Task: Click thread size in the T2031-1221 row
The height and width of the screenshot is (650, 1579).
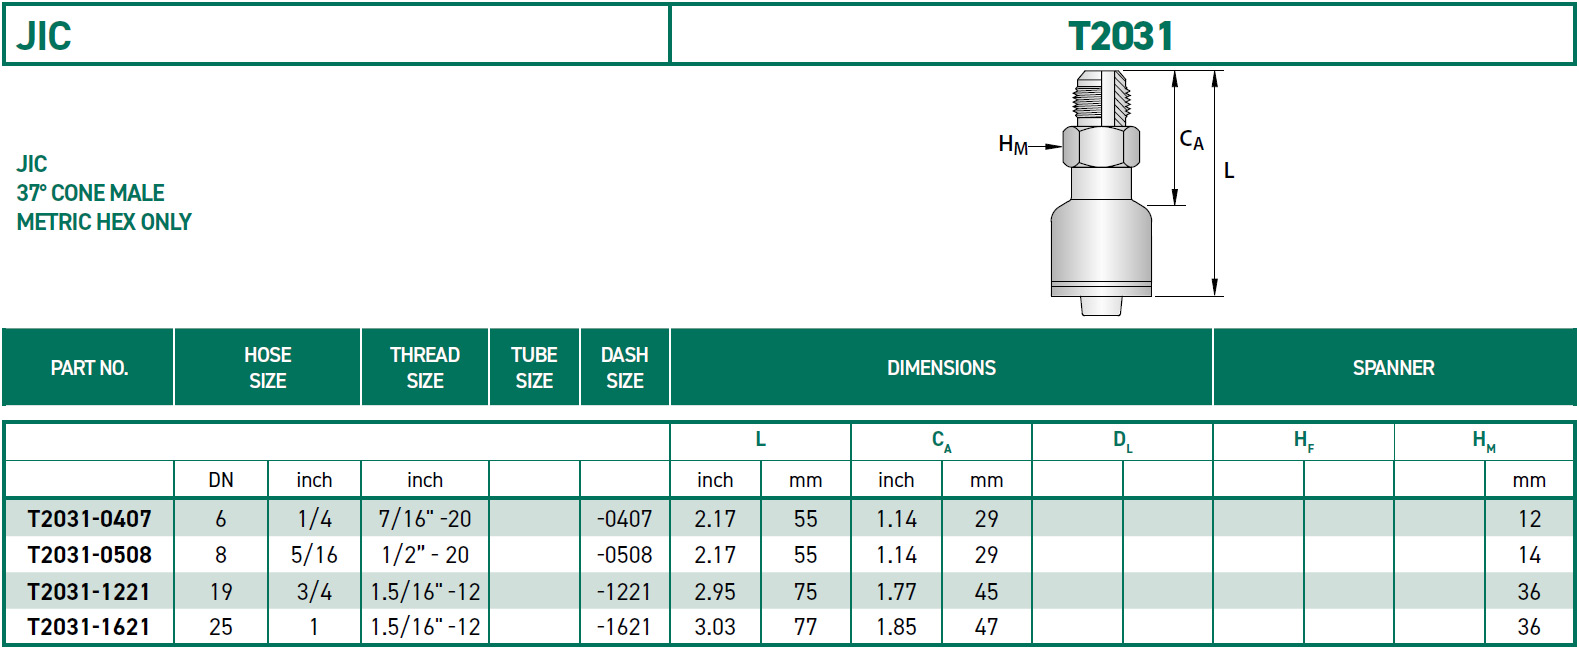Action: point(425,592)
